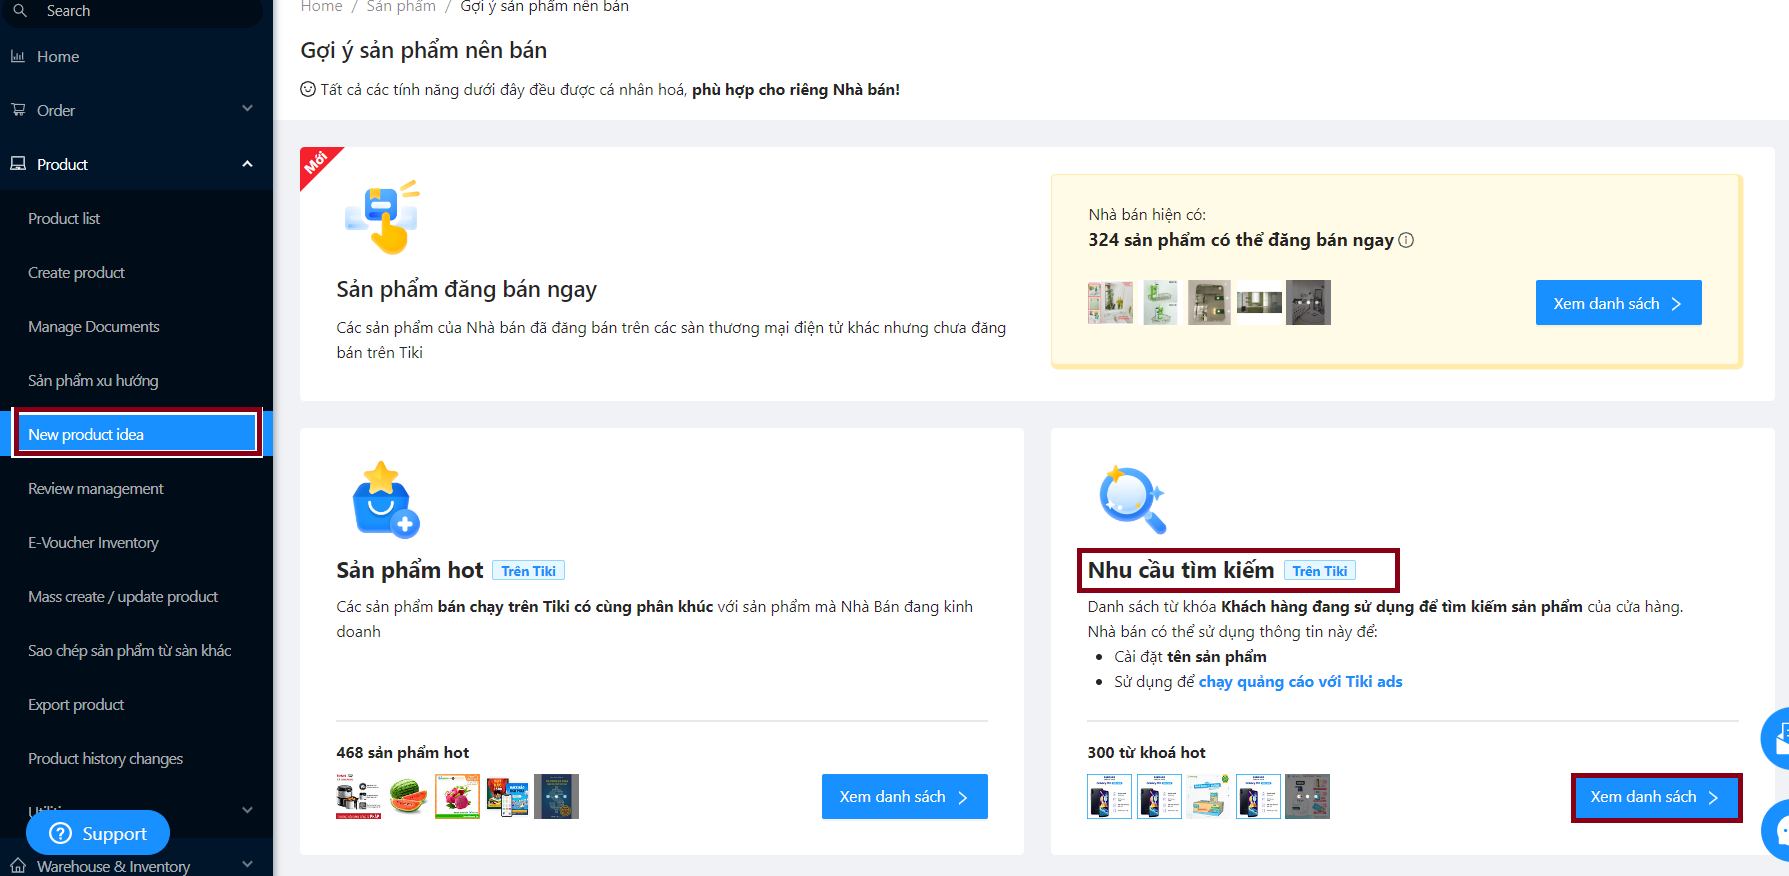Screen dimensions: 1789x876
Task: Expand the Order menu chevron
Action: click(247, 109)
